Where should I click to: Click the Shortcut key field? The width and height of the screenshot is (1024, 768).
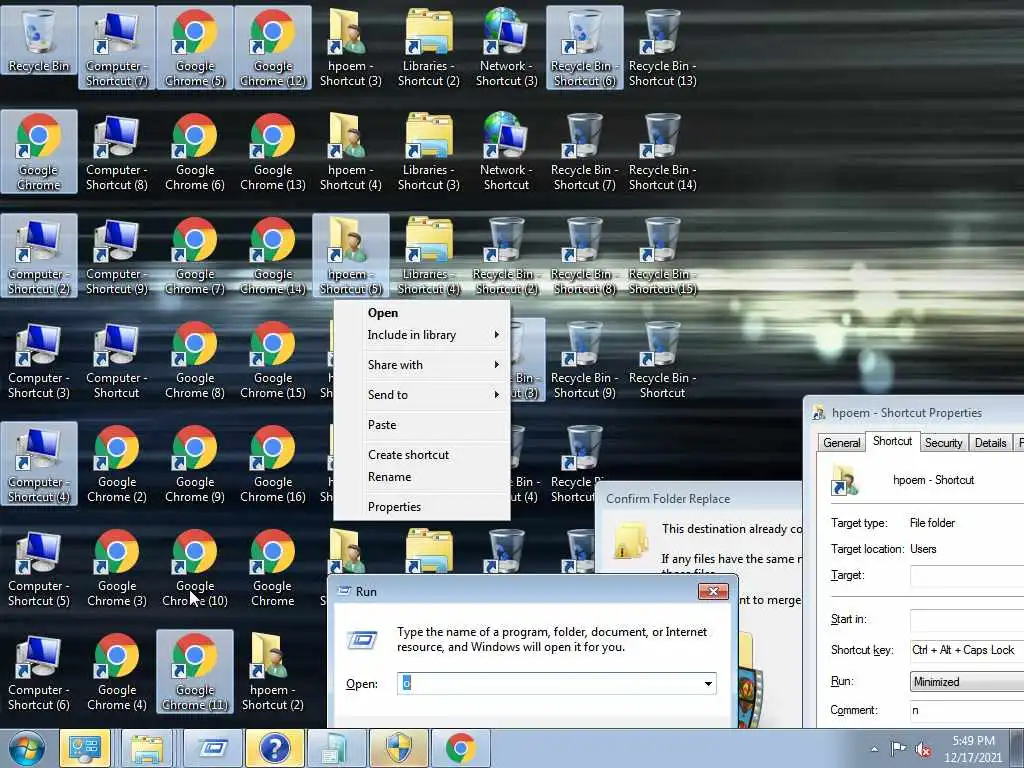[967, 650]
